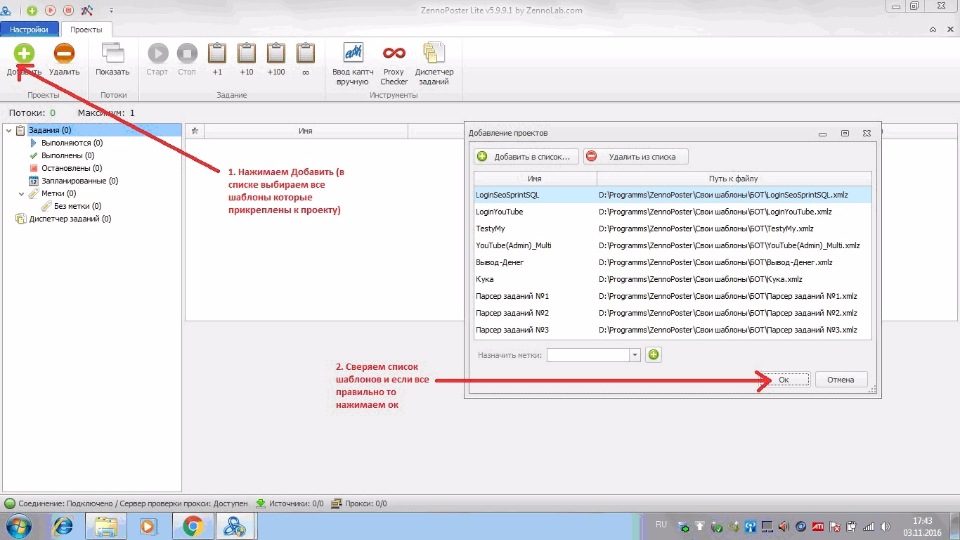Select Запланированные (0) tree item

coord(80,181)
